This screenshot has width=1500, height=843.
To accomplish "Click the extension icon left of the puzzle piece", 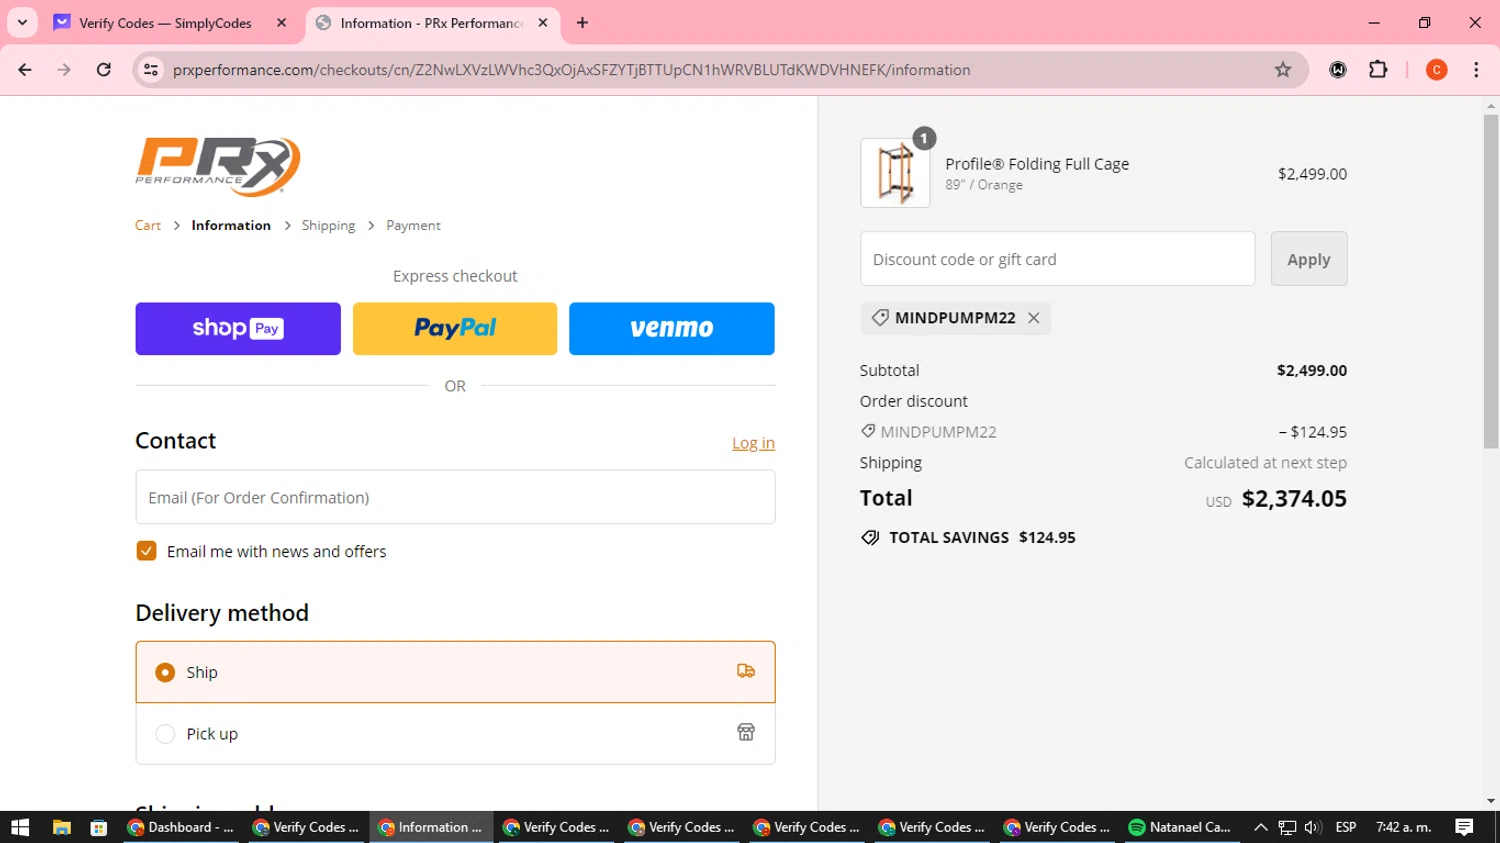I will [x=1338, y=70].
